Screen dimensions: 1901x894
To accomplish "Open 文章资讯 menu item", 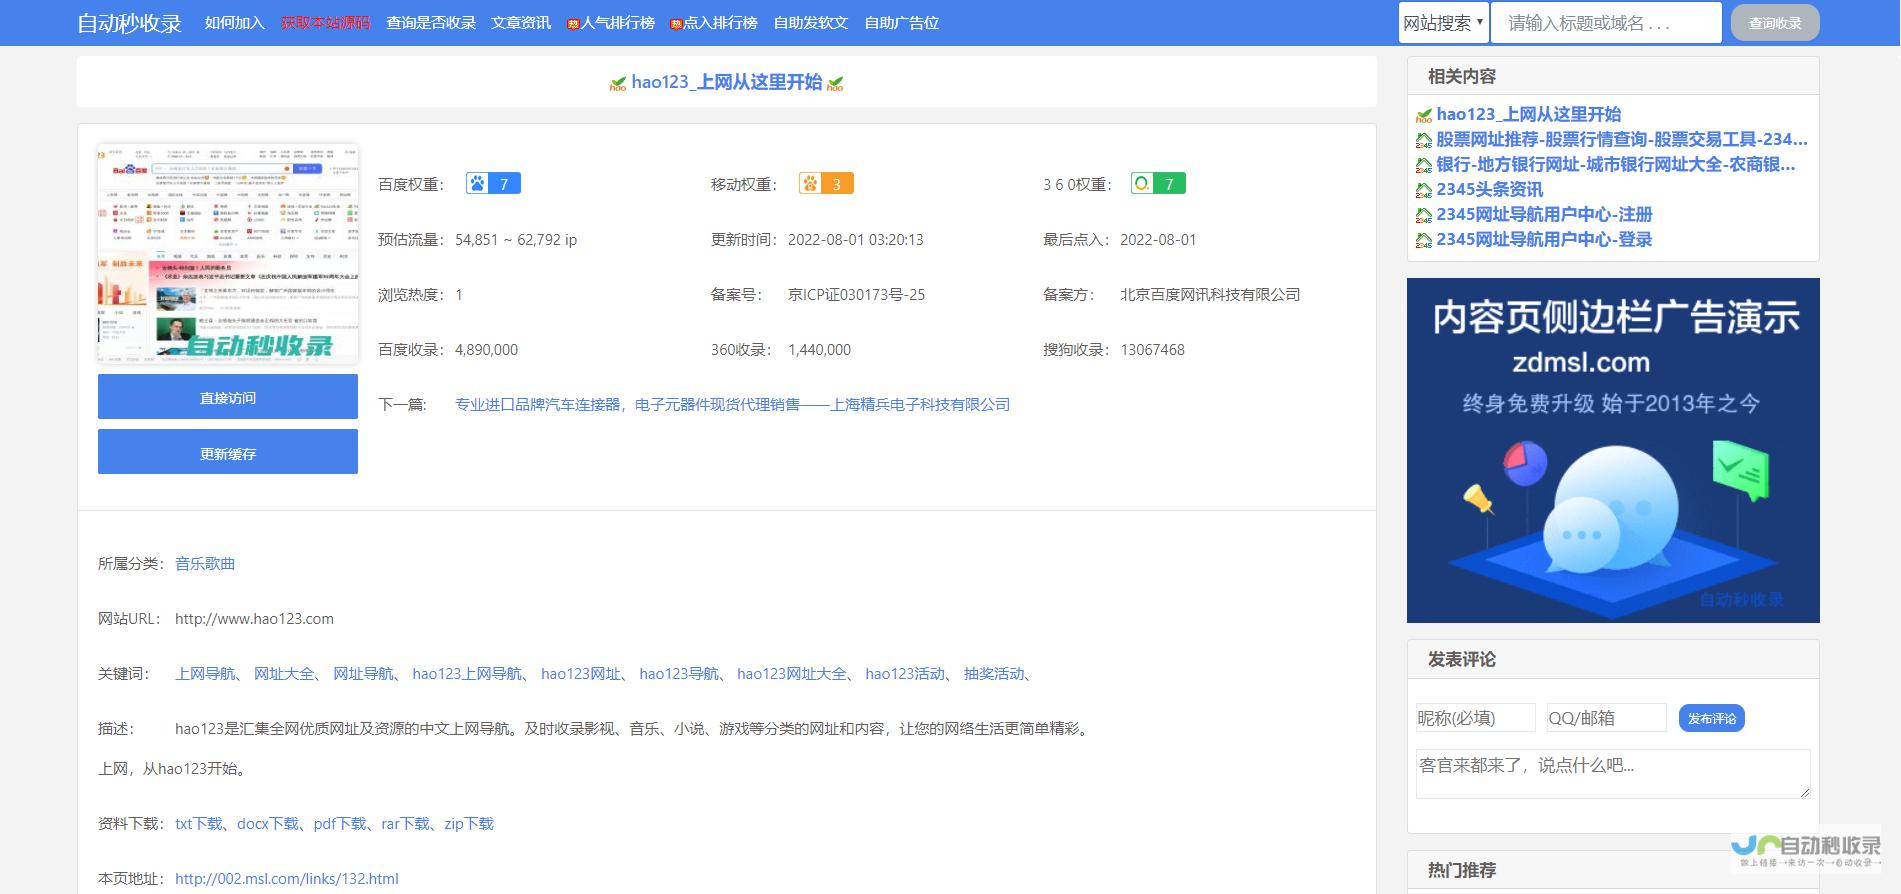I will (x=521, y=23).
